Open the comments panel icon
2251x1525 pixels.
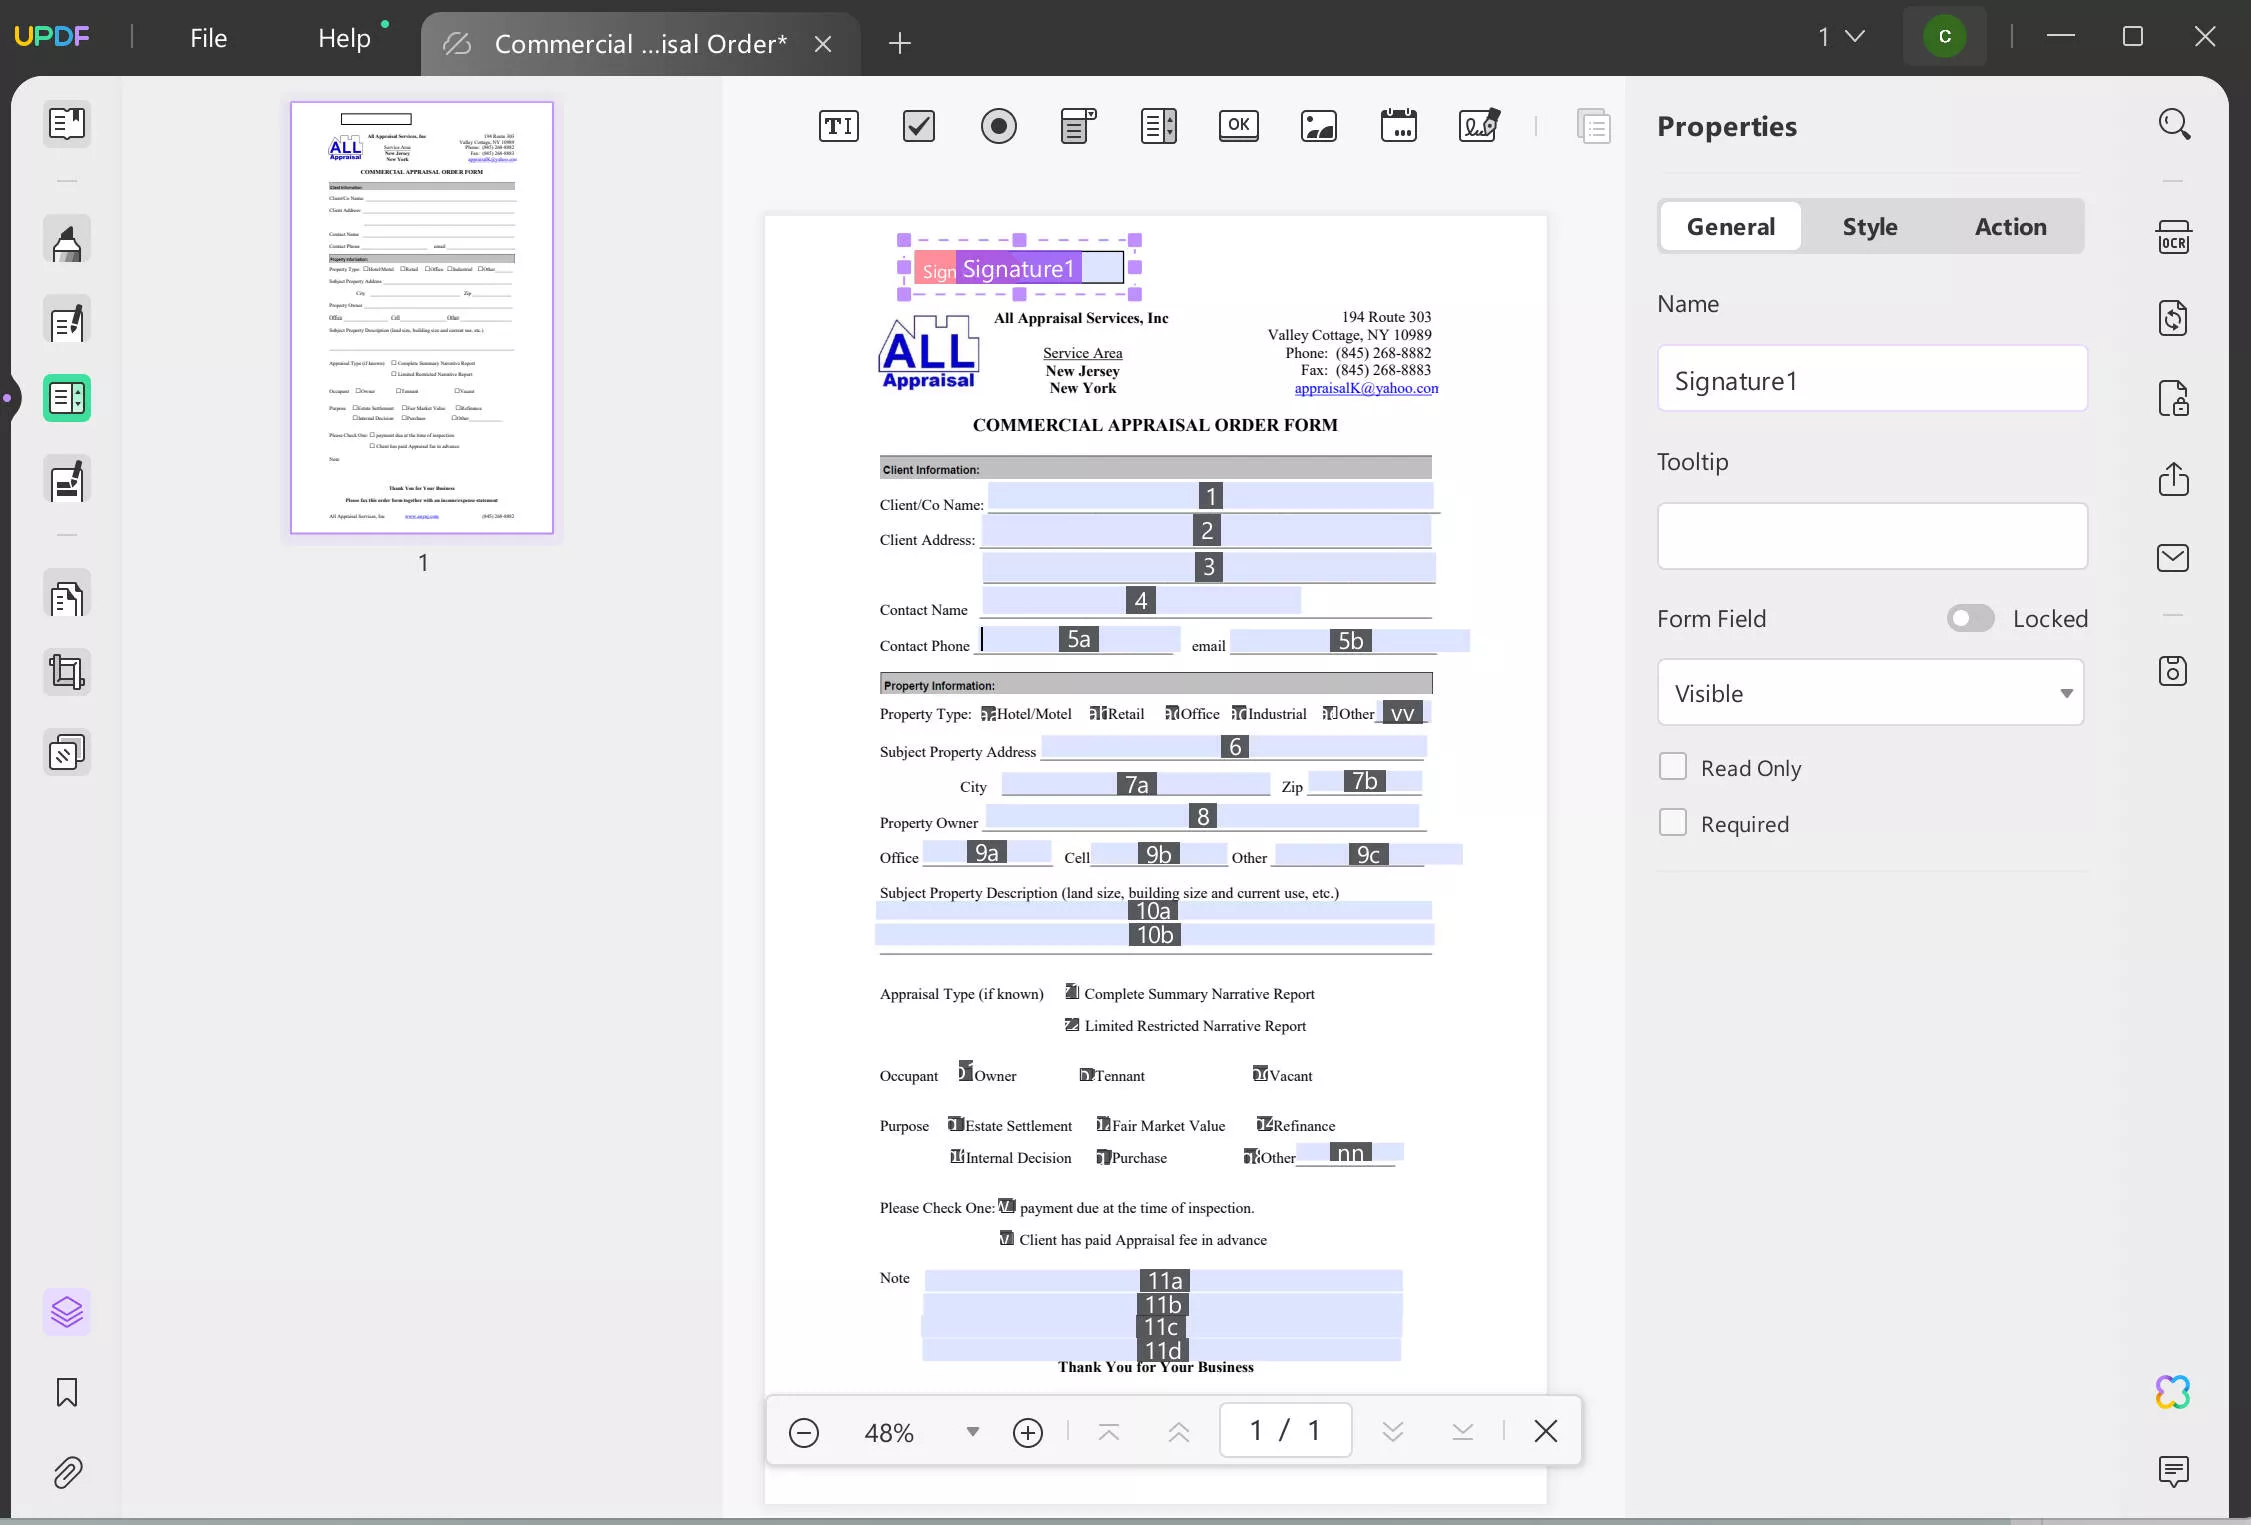[x=2173, y=1471]
